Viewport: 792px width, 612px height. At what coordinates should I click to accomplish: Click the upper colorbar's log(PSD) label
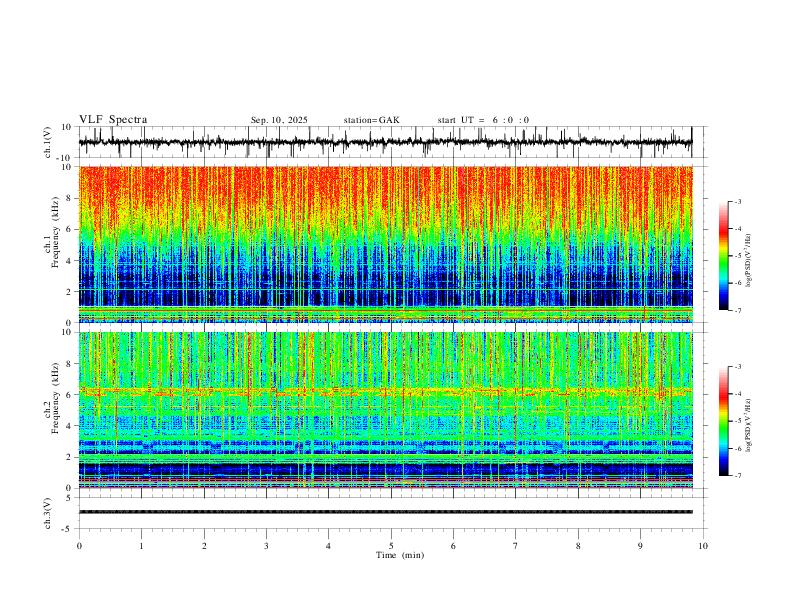tap(749, 261)
